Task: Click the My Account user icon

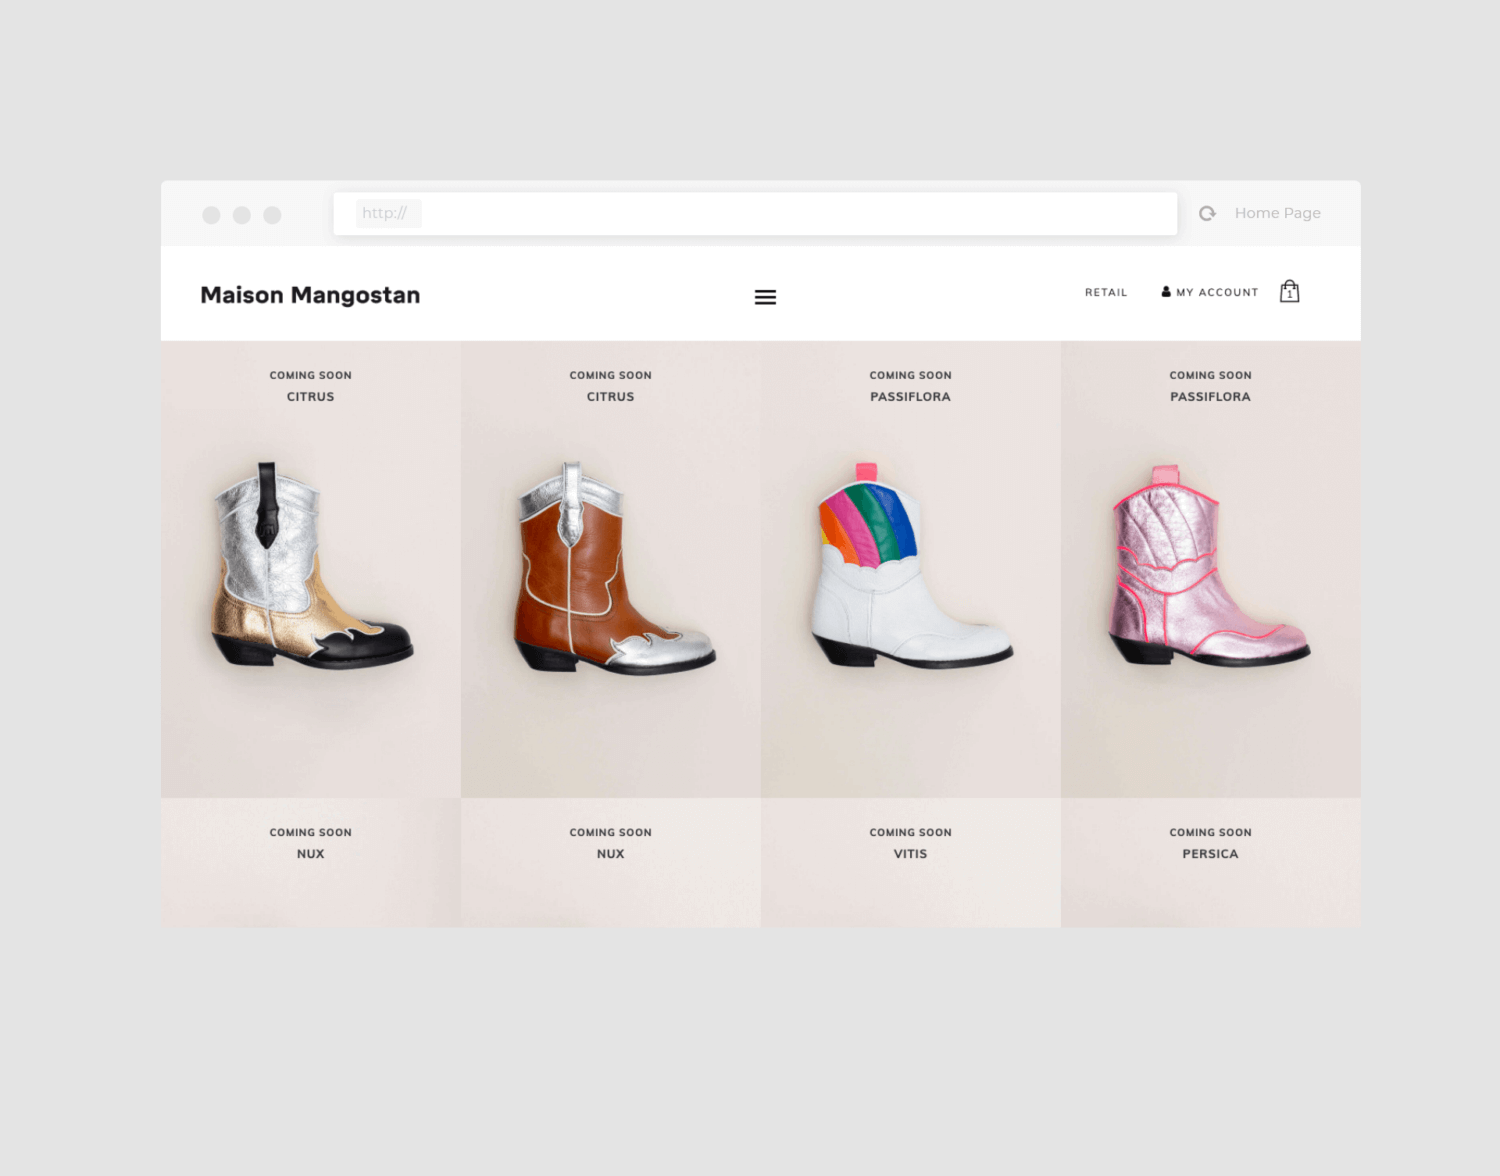Action: coord(1166,292)
